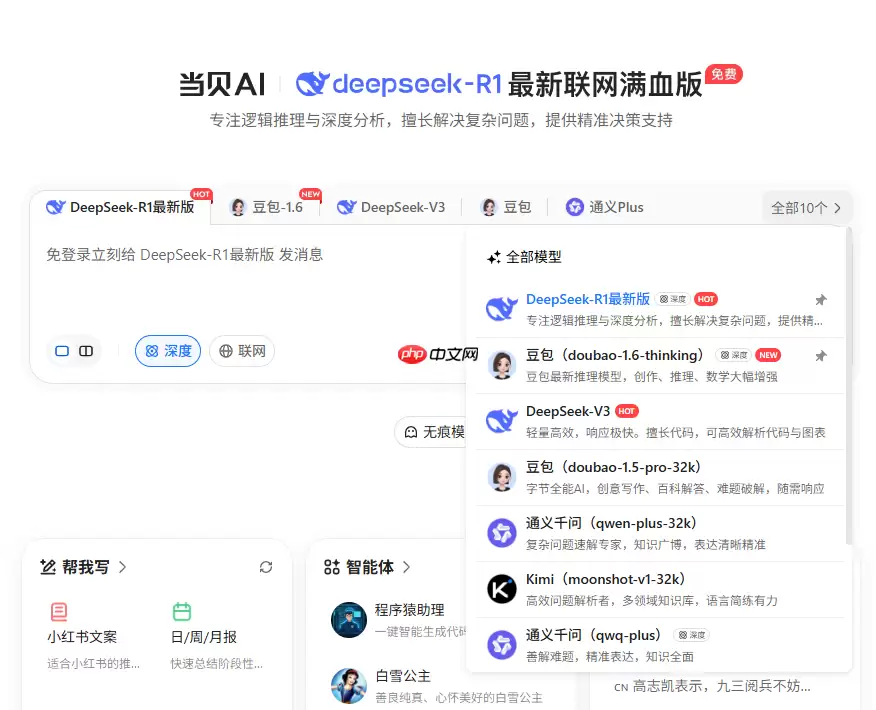
Task: Enable 联网 web search mode
Action: pos(241,351)
